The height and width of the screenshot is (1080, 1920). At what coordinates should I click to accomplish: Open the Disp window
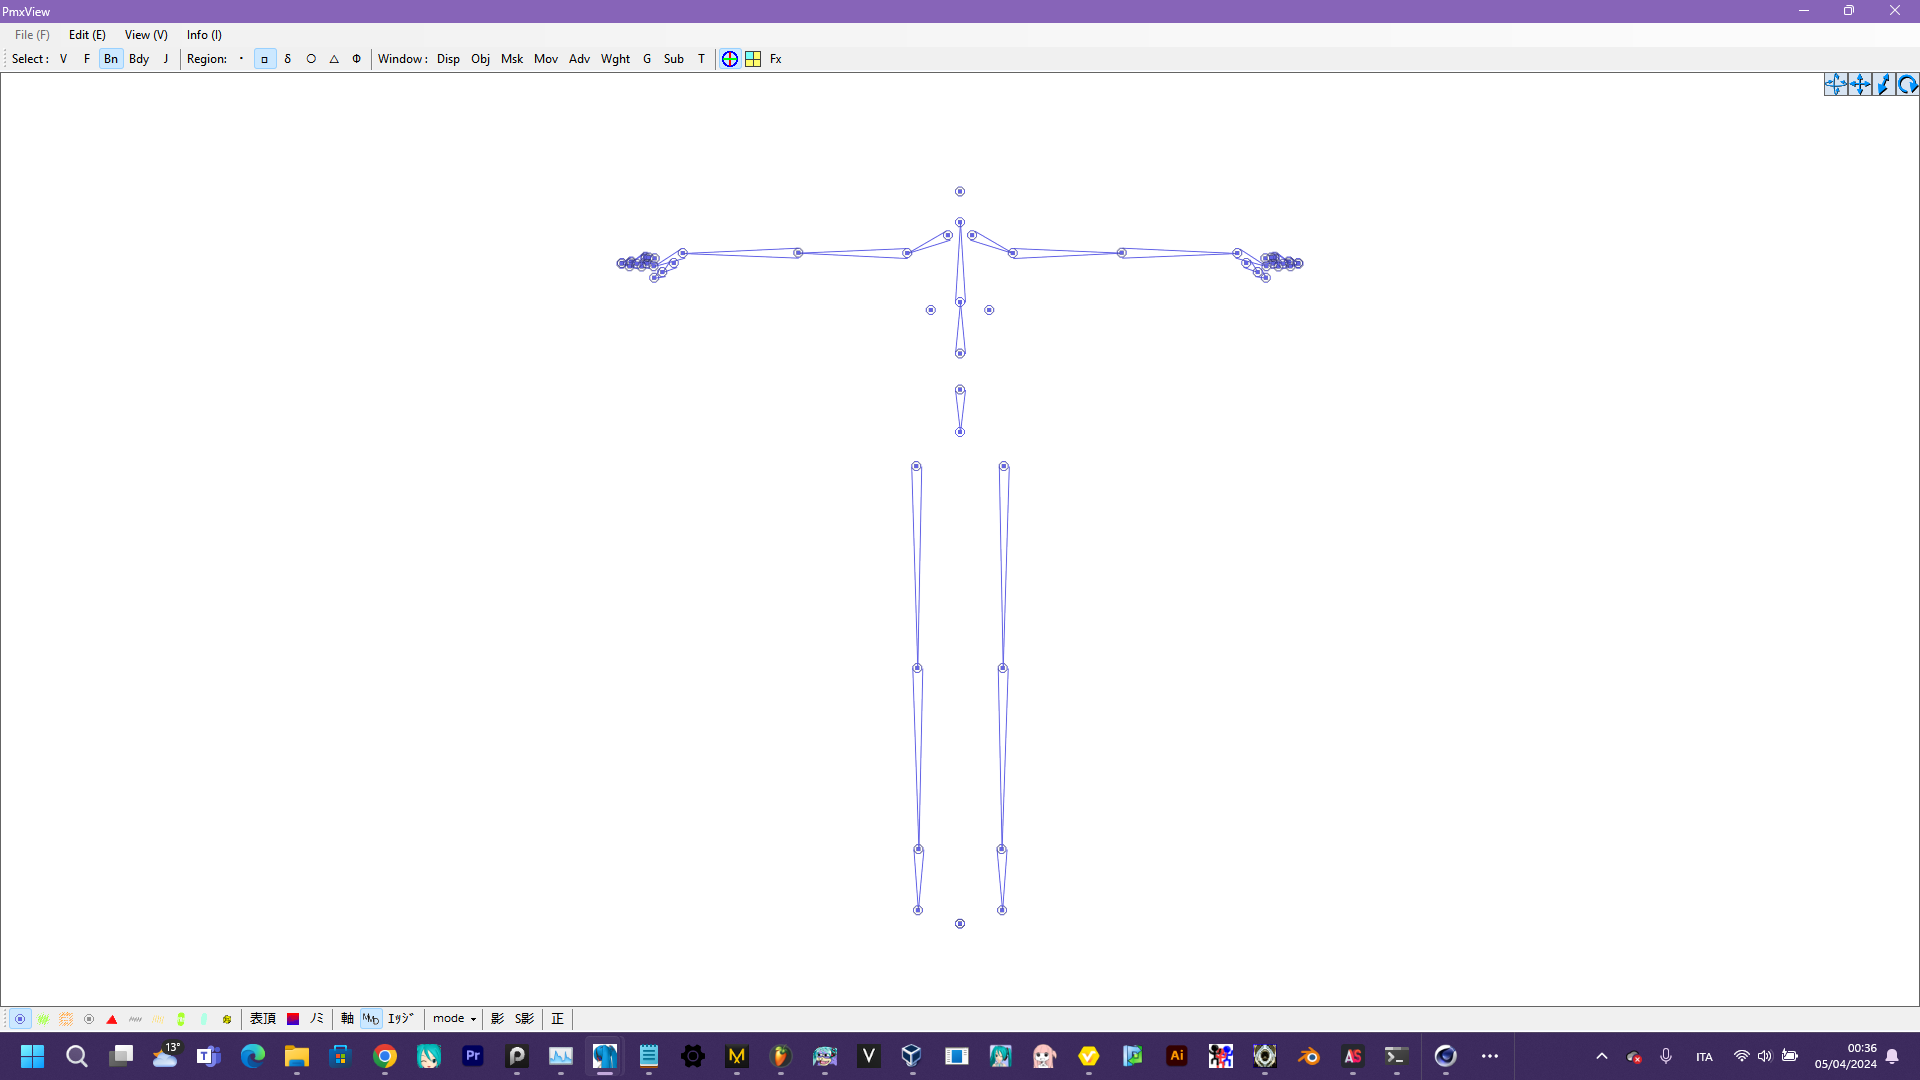pos(448,59)
